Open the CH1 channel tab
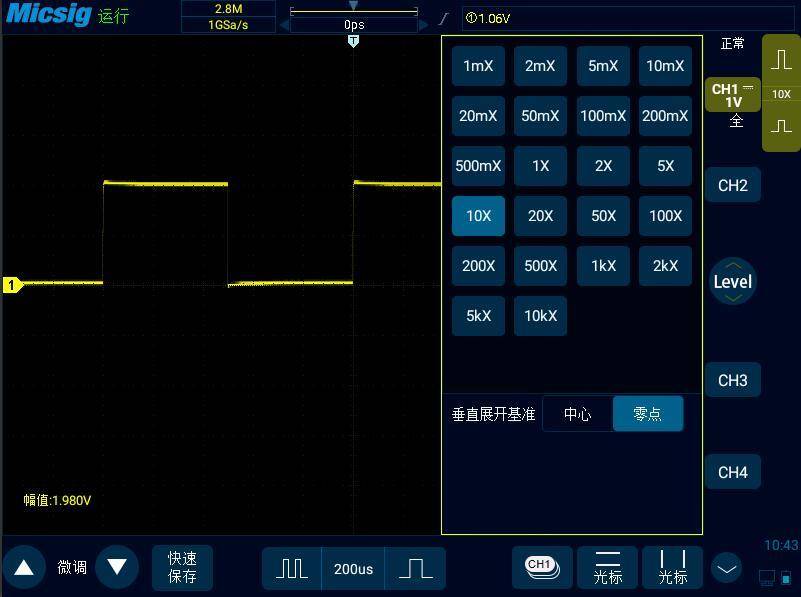The height and width of the screenshot is (597, 801). coord(733,95)
